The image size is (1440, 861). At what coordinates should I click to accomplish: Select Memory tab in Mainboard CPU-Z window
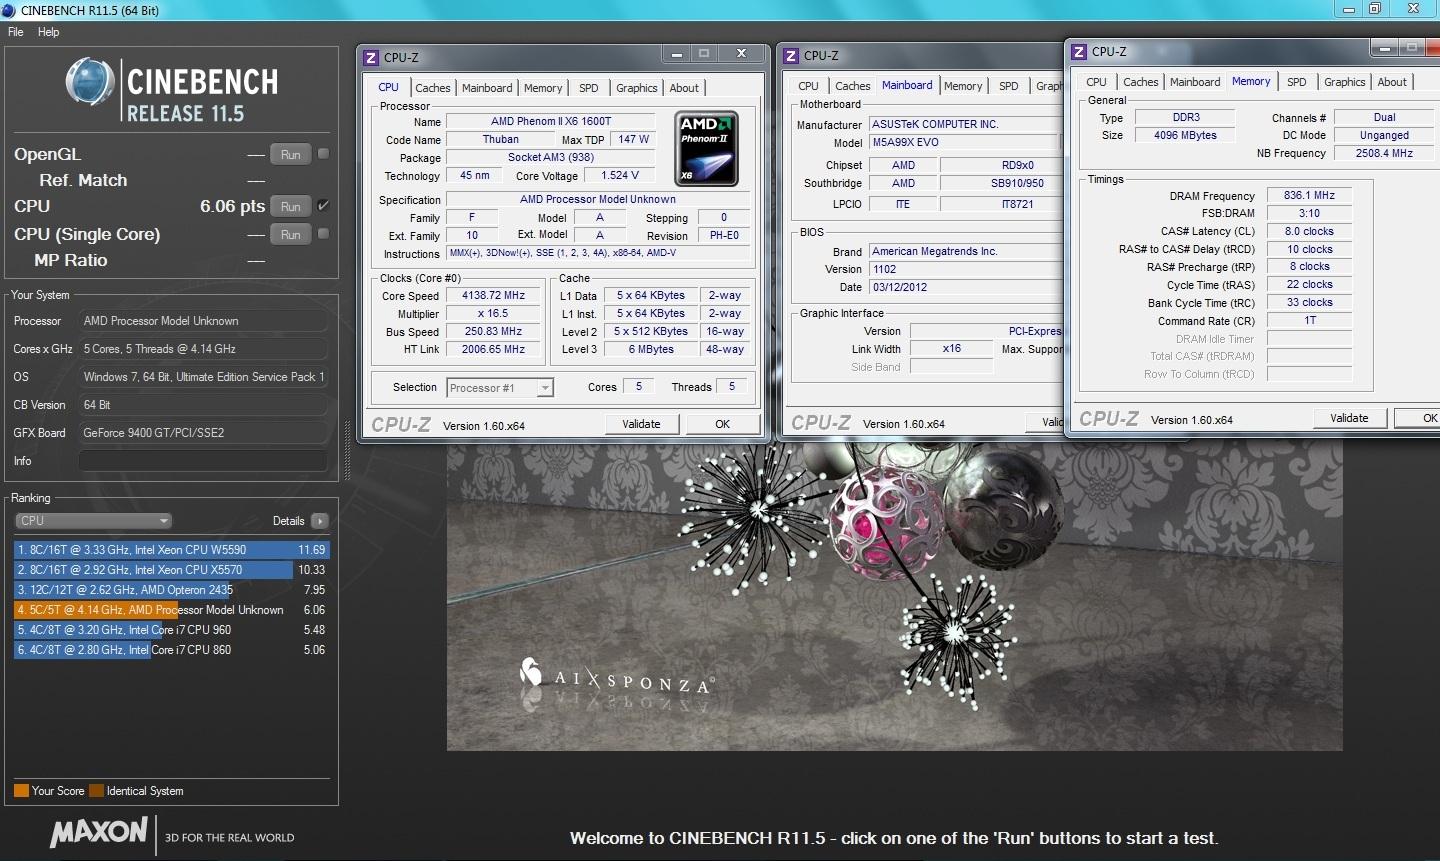(963, 86)
